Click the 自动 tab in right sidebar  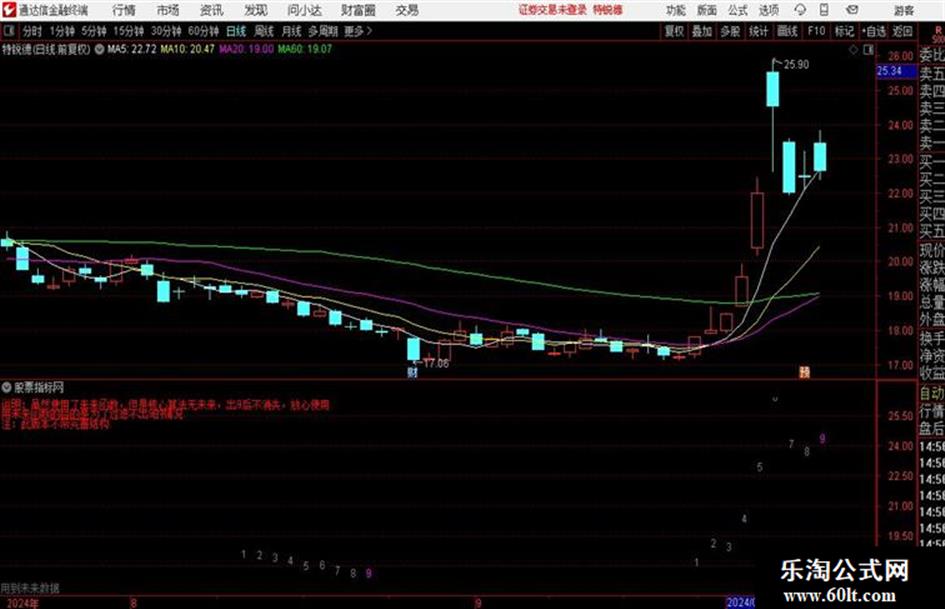click(932, 394)
